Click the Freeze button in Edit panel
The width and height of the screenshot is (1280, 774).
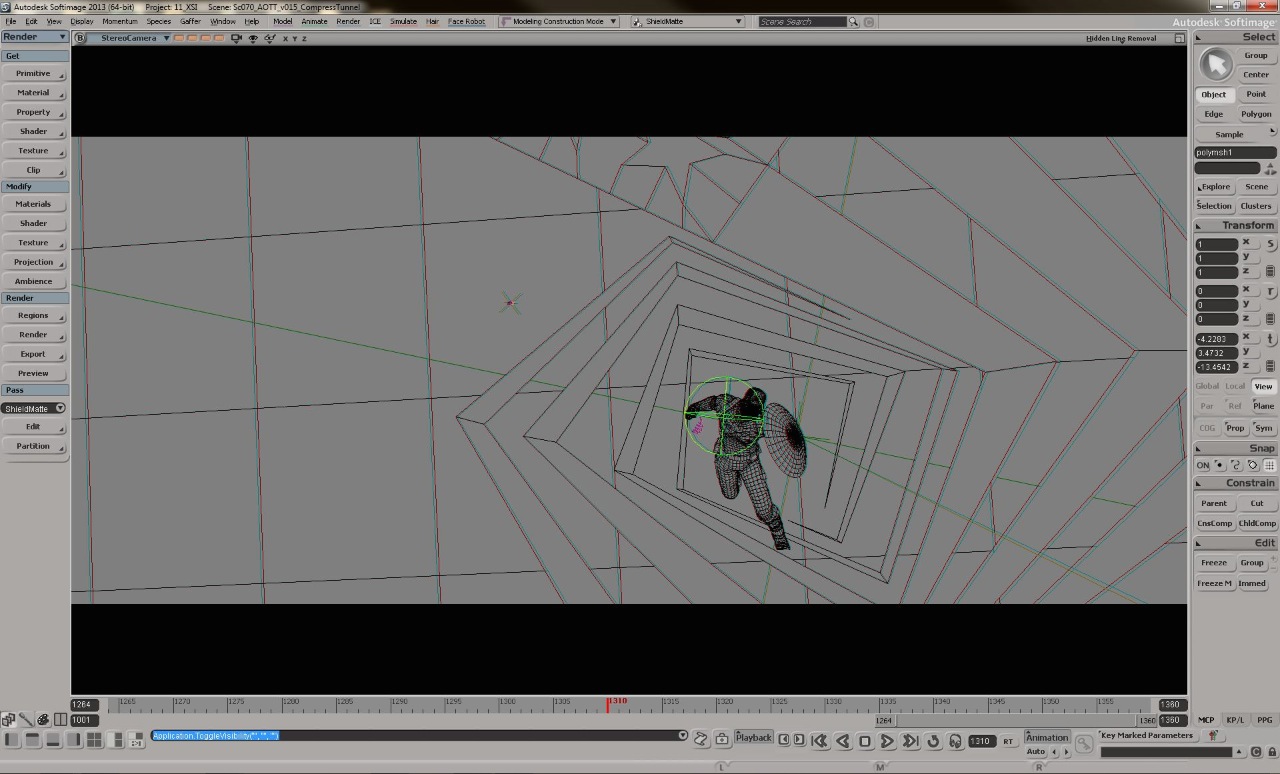pos(1214,563)
